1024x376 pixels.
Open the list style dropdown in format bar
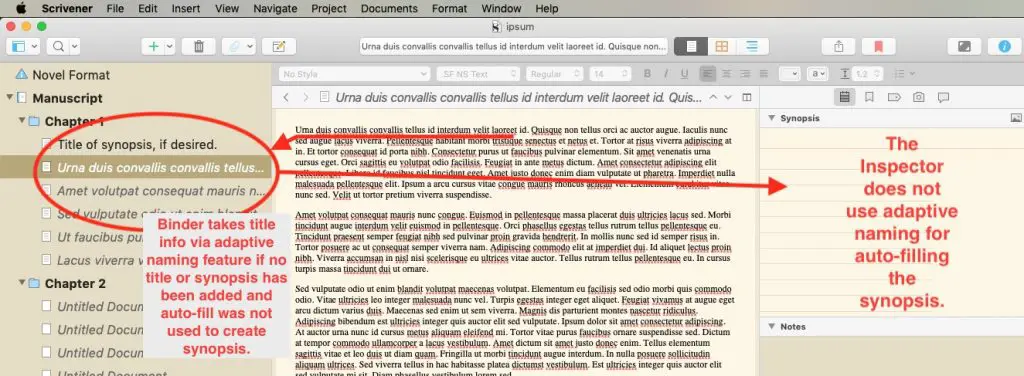pos(904,74)
